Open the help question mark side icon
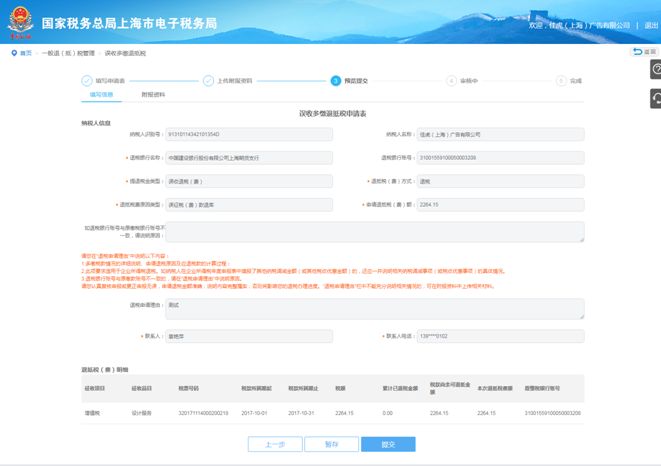The height and width of the screenshot is (466, 661). 655,69
